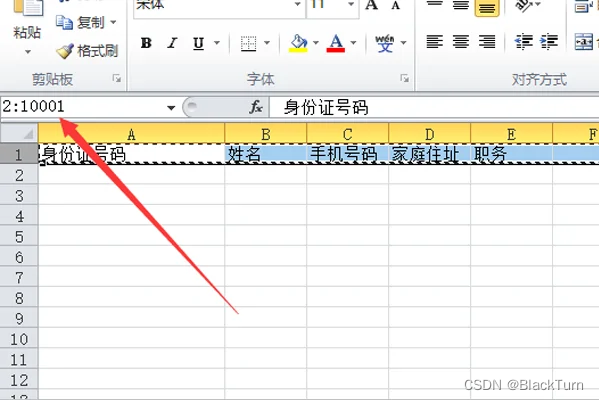Expand the Copy (复制) dropdown arrow

click(x=113, y=23)
